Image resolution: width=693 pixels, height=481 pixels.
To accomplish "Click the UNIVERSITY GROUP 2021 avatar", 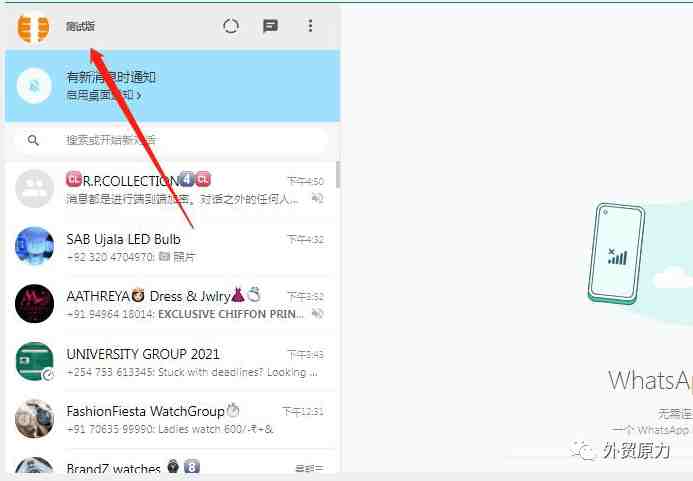I will (x=34, y=362).
